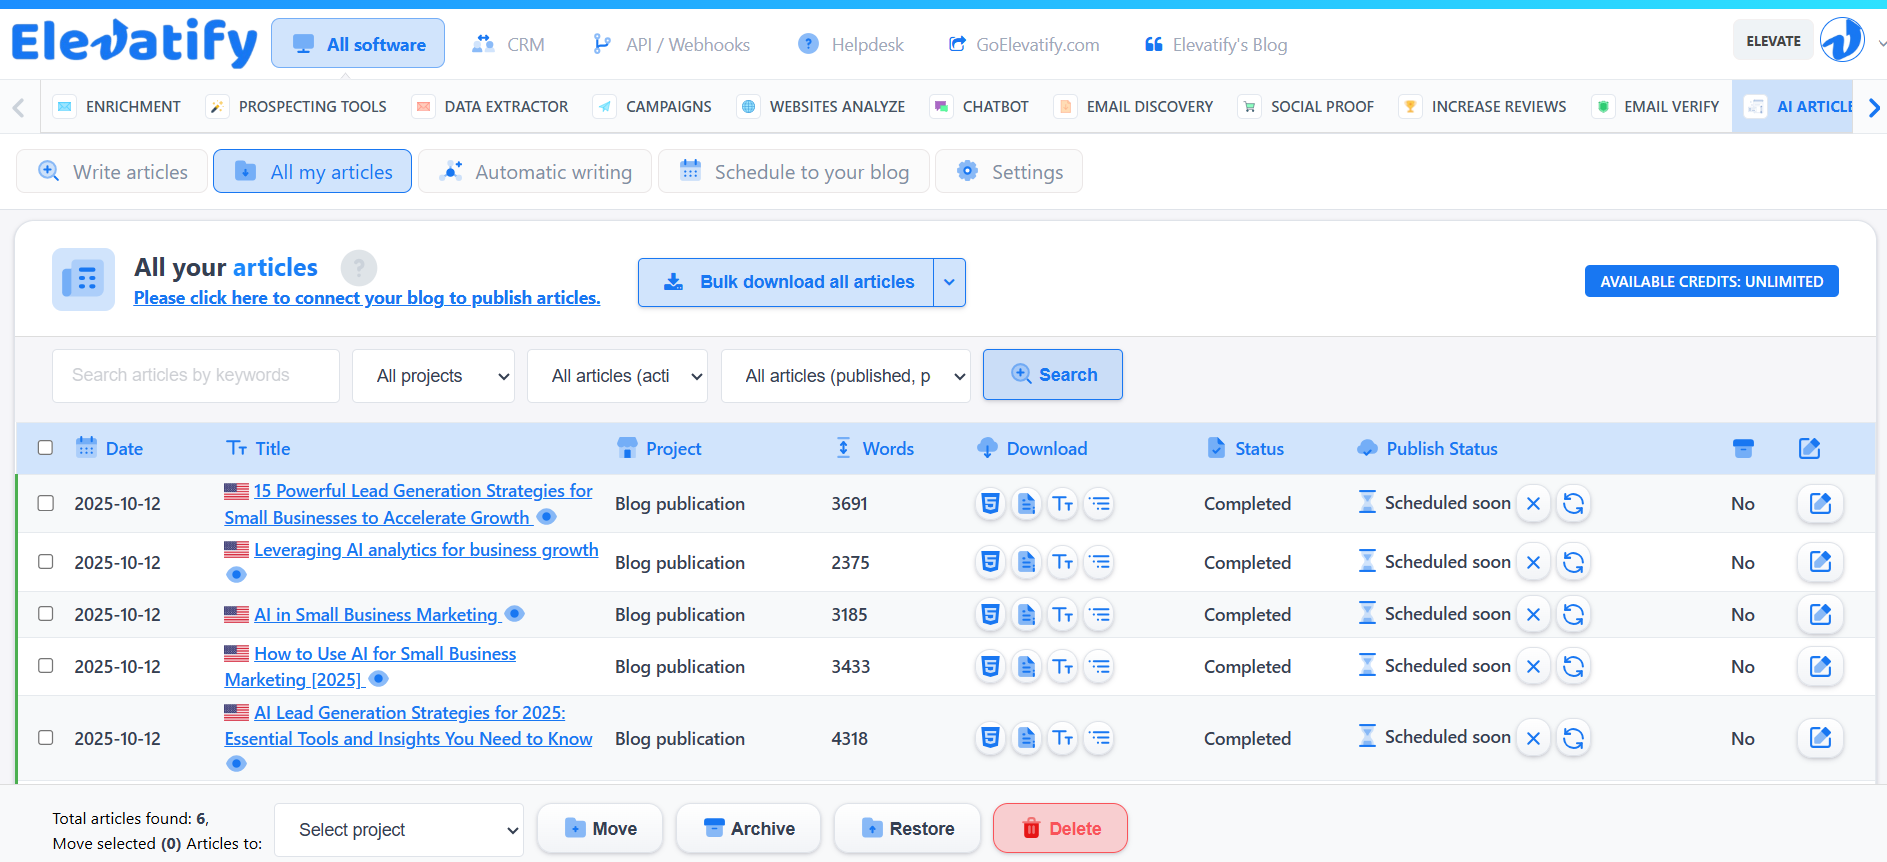Download HTML for 'AI in Small Business Marketing'
Image resolution: width=1887 pixels, height=862 pixels.
(990, 615)
